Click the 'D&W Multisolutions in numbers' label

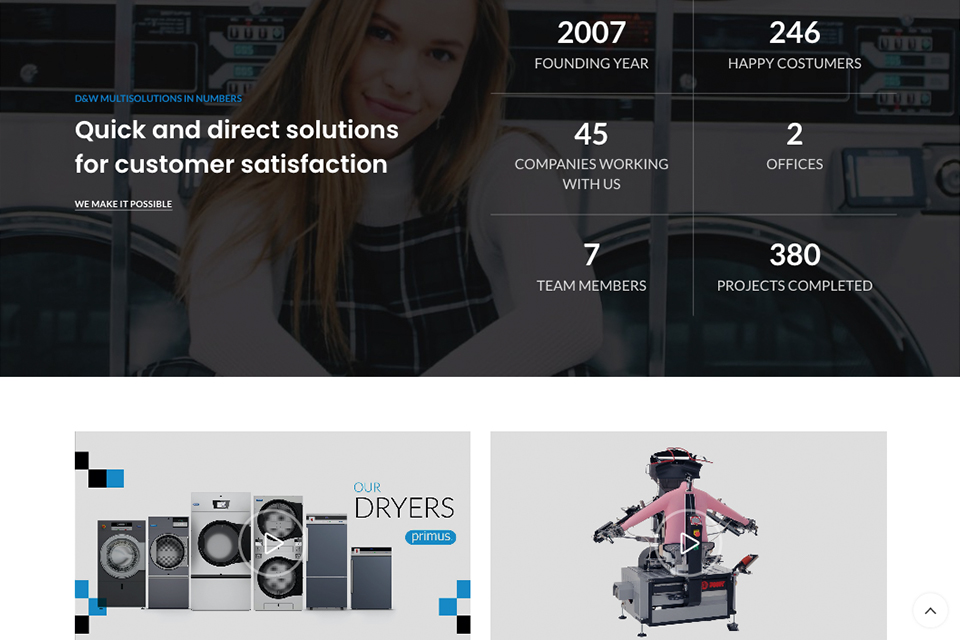158,98
